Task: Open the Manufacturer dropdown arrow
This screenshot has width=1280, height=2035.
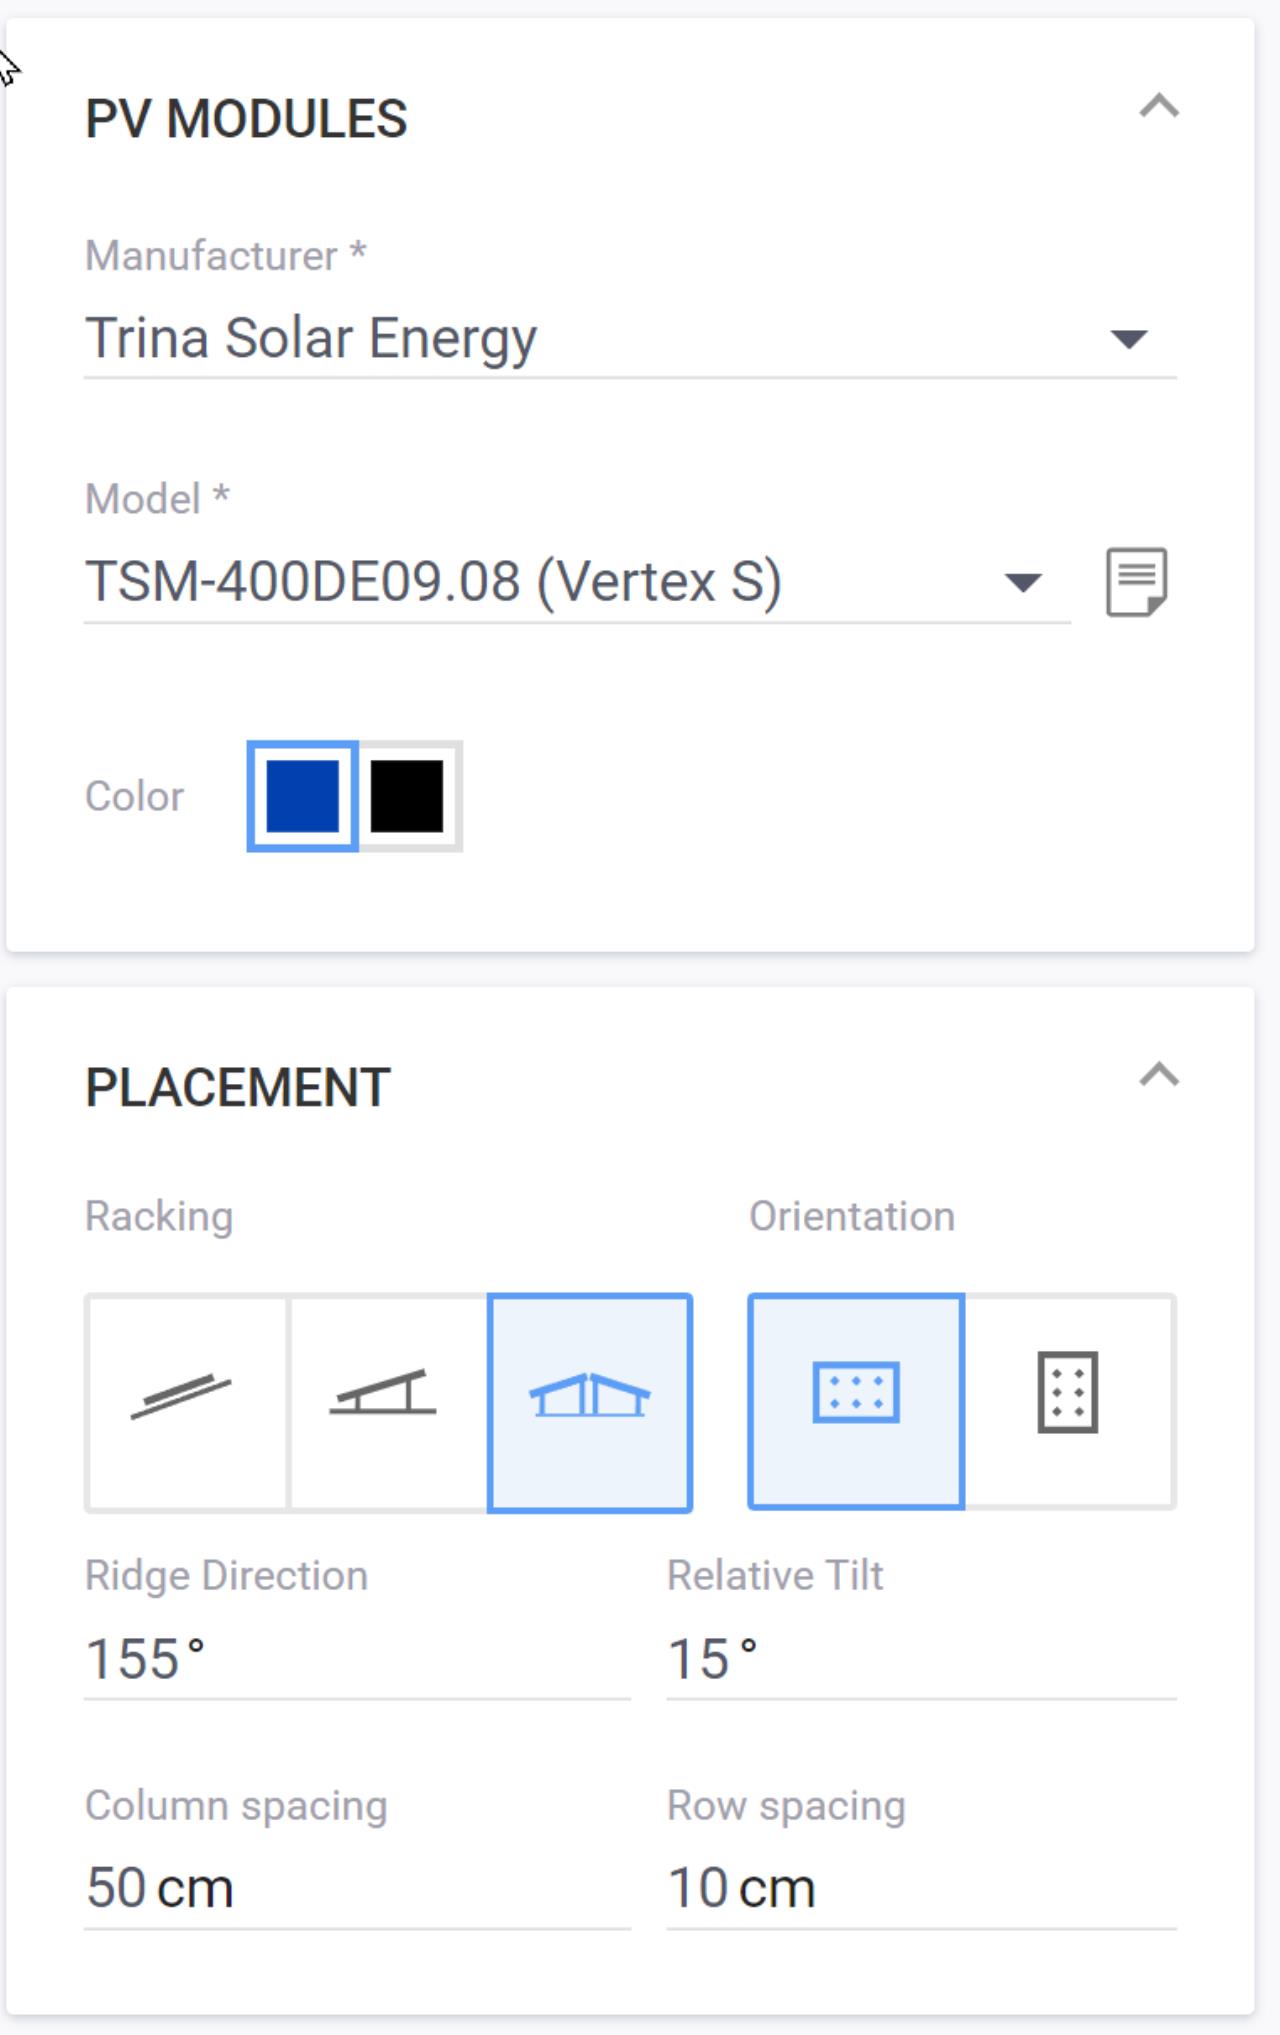Action: [1129, 339]
